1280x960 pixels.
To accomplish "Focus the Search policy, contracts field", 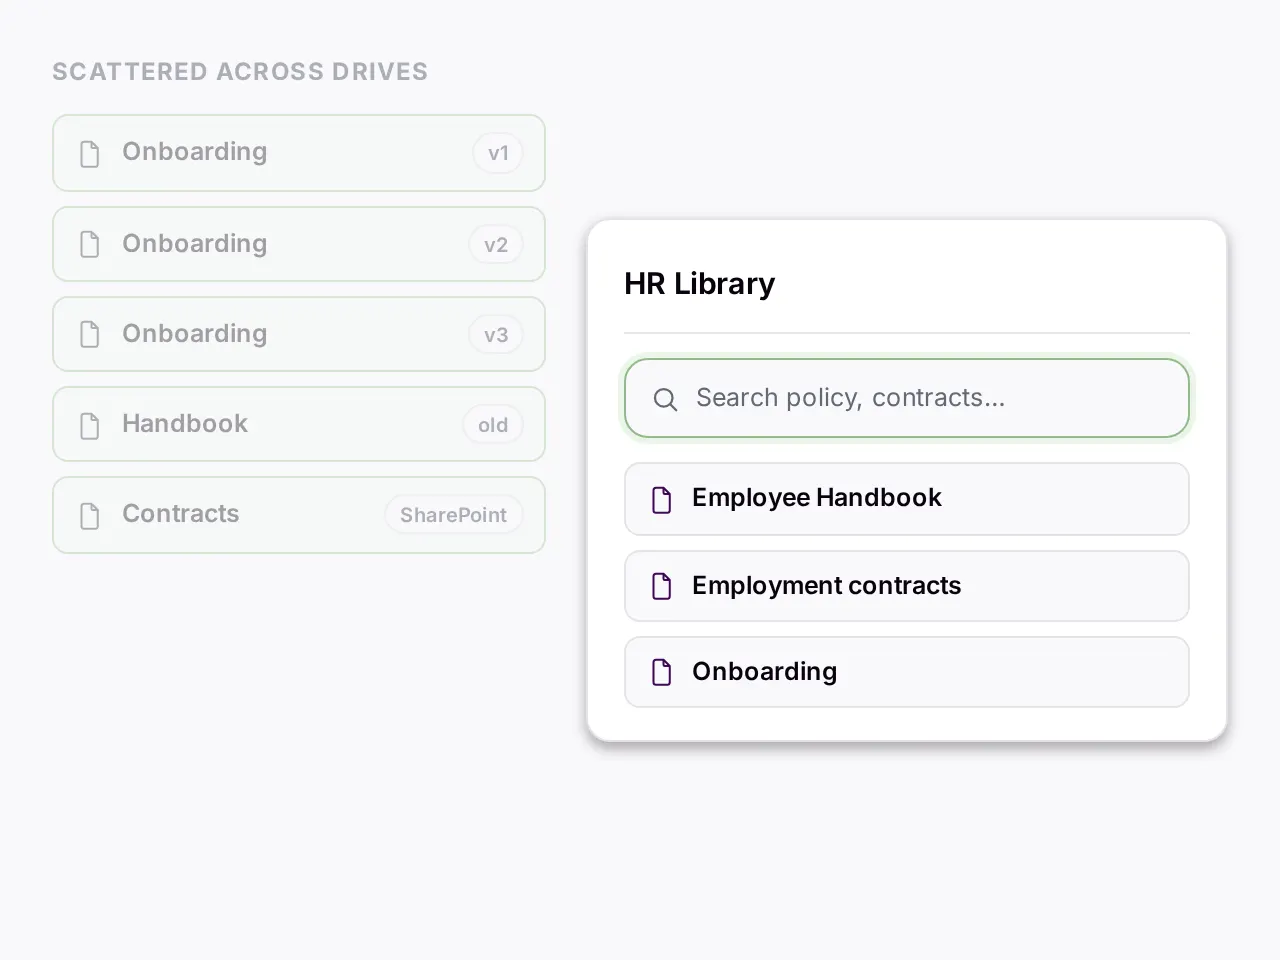I will click(x=907, y=398).
